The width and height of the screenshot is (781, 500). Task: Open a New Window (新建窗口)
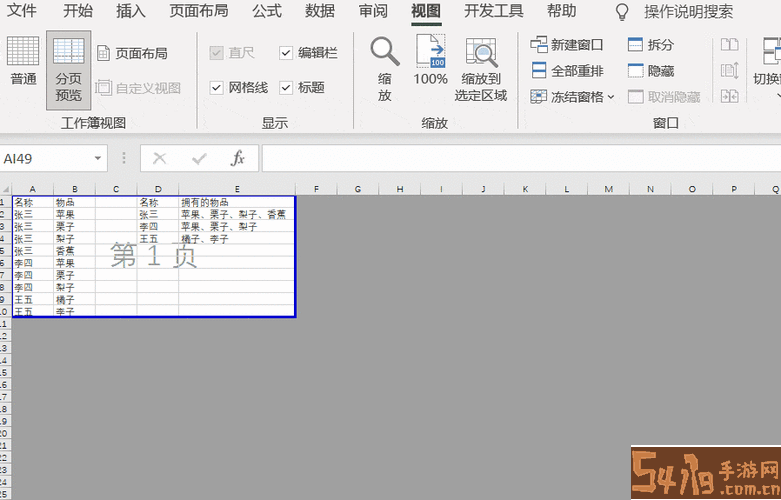(x=567, y=45)
